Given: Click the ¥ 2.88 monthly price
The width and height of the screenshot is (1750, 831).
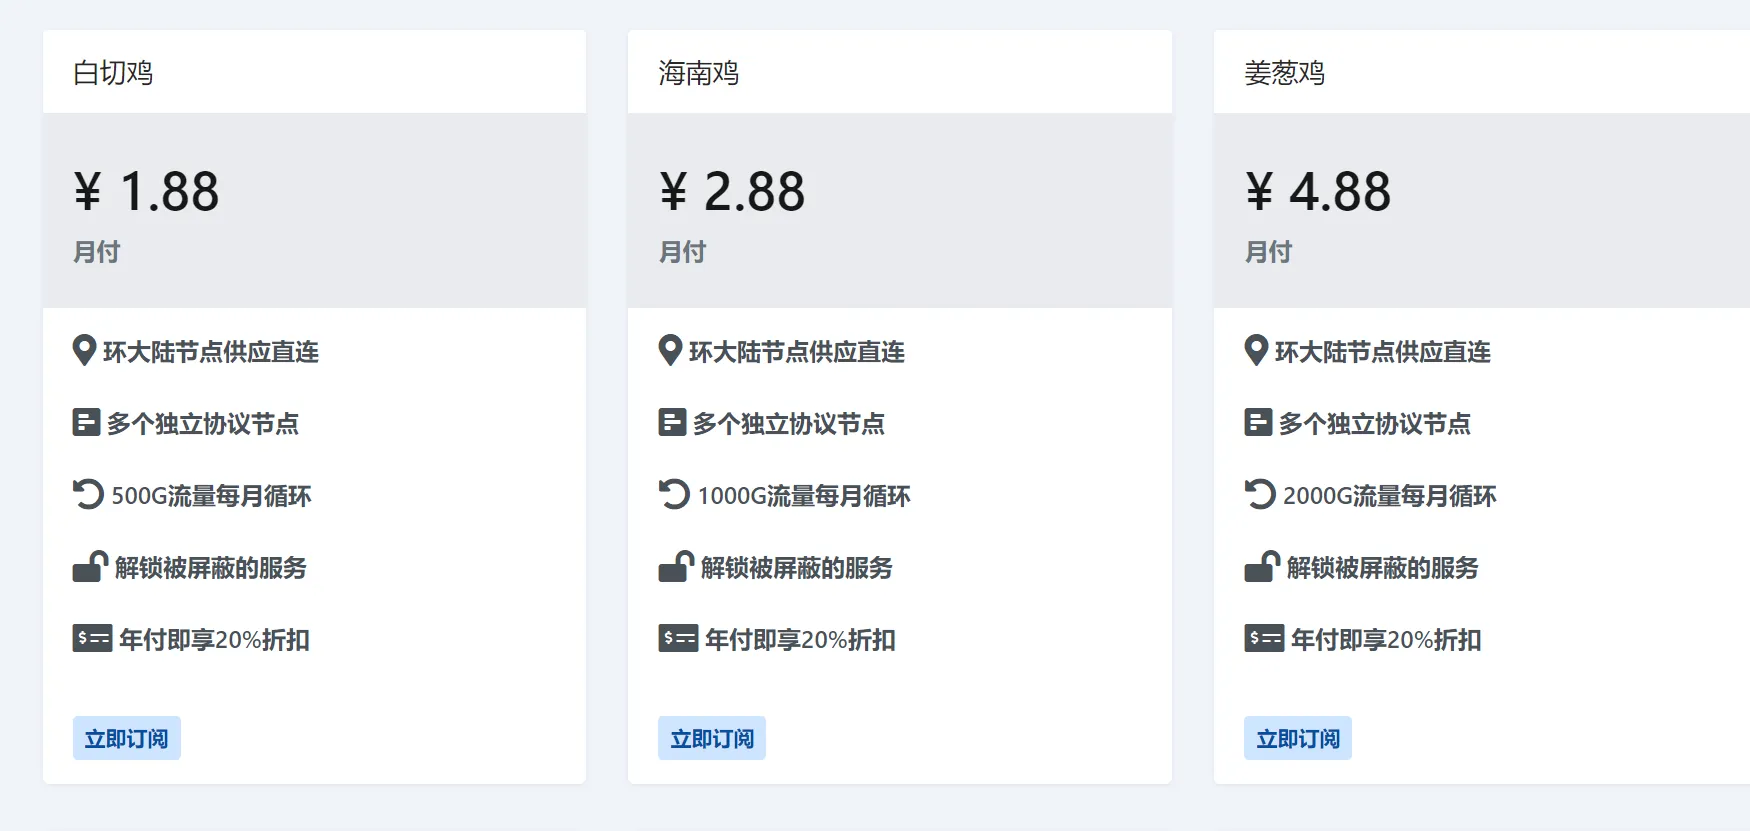Looking at the screenshot, I should 733,191.
